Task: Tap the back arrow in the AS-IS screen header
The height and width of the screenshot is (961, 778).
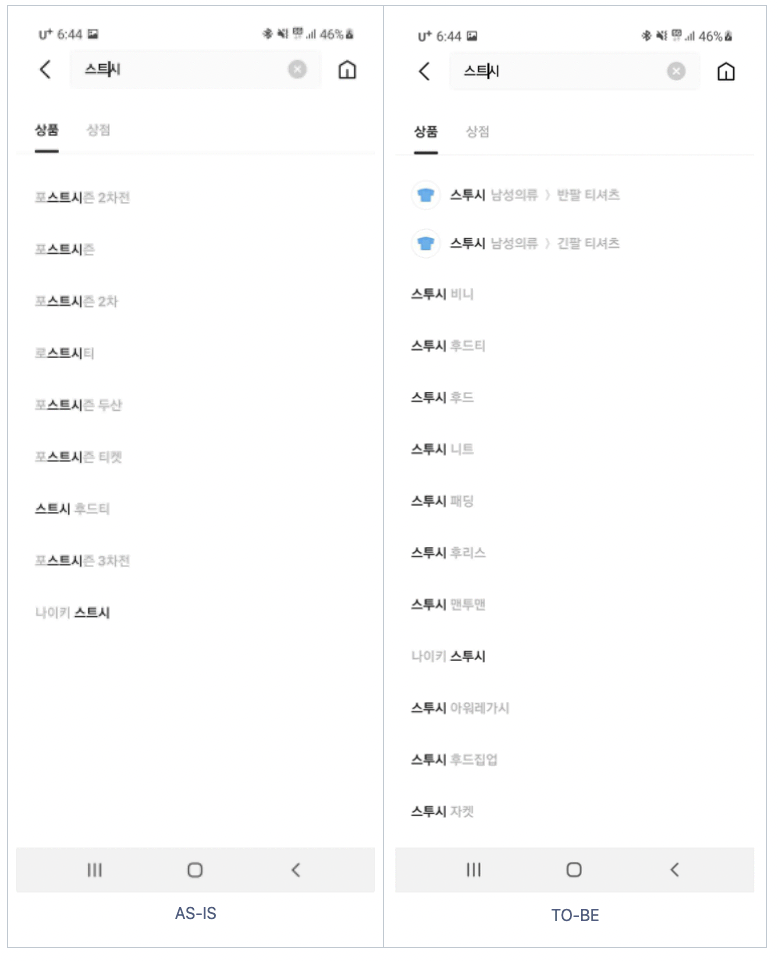Action: pos(45,70)
